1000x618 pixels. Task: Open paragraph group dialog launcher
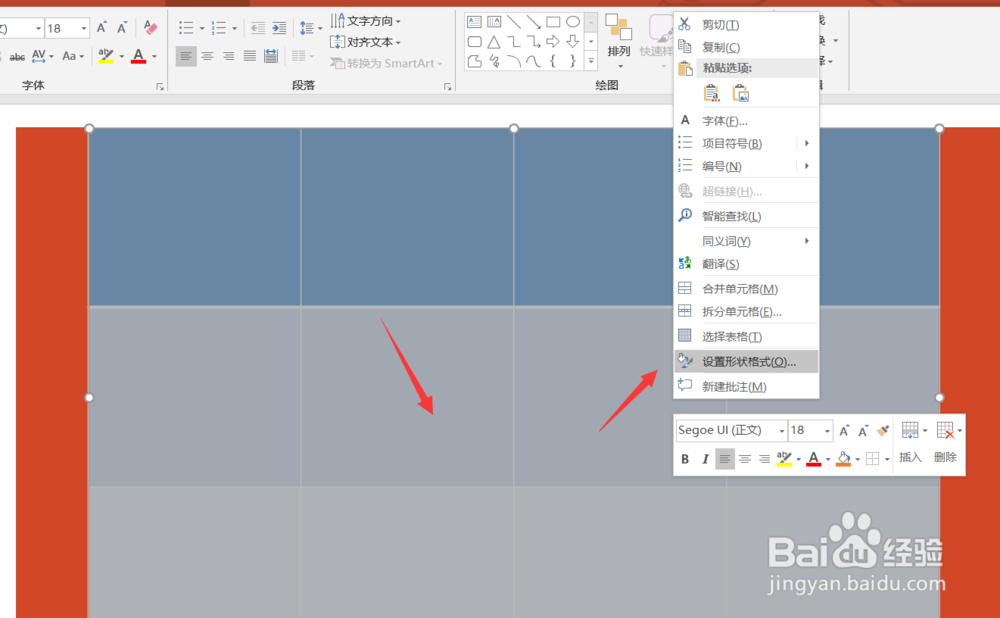point(448,87)
